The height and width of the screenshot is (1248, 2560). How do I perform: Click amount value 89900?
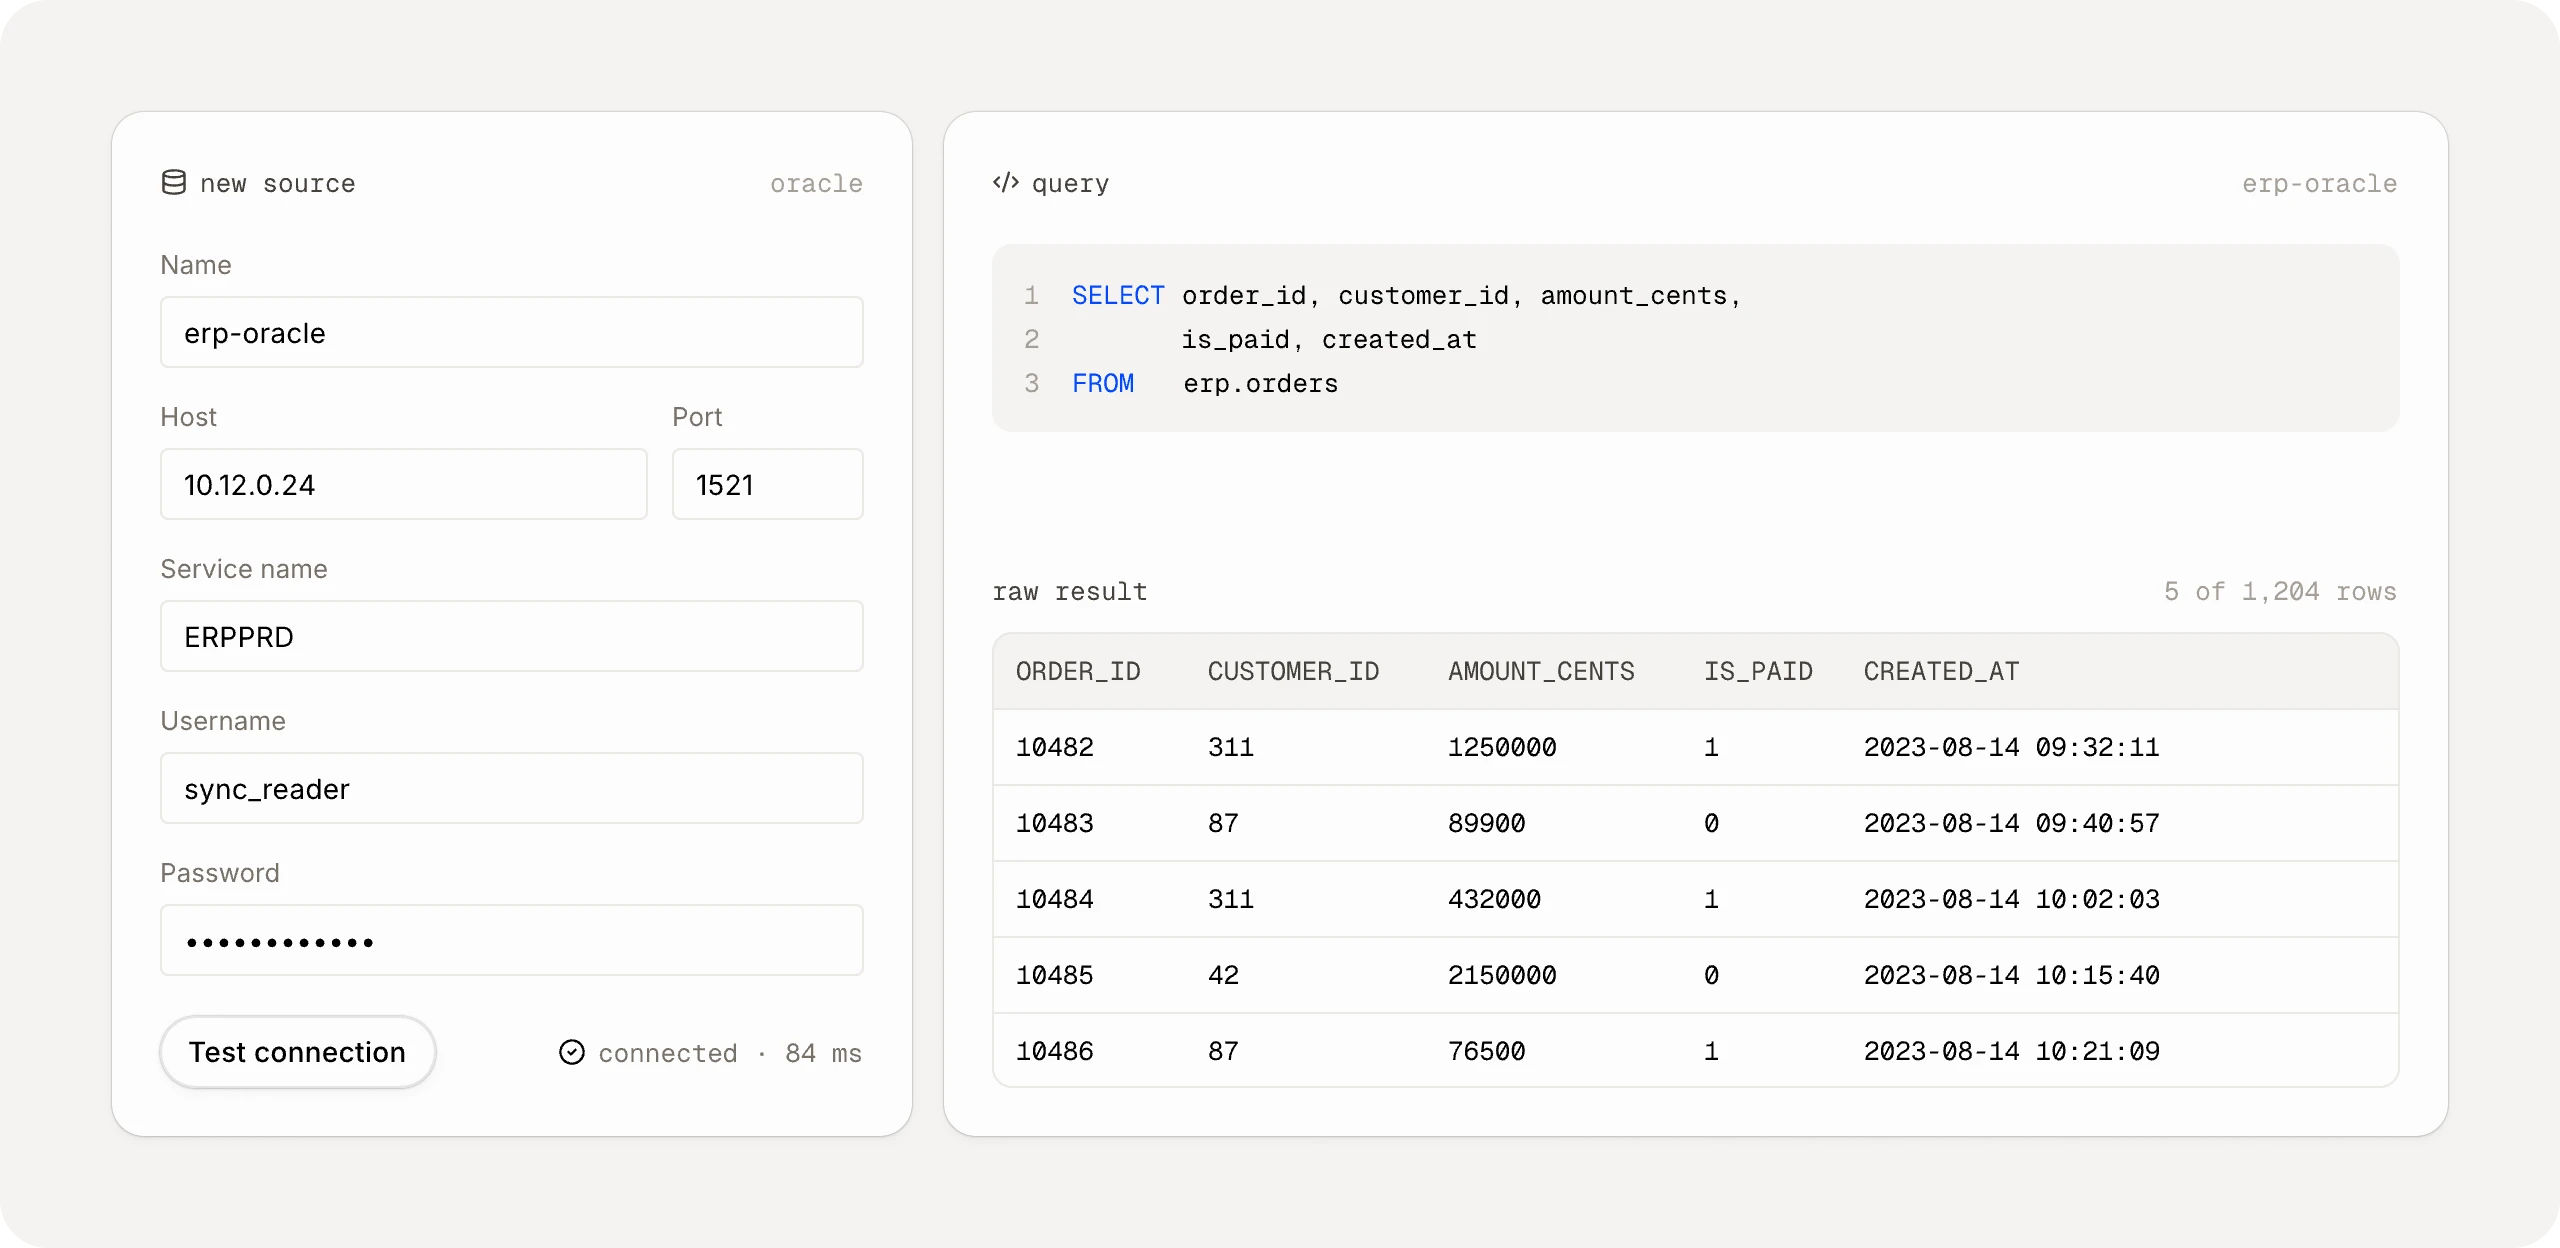pyautogui.click(x=1487, y=823)
